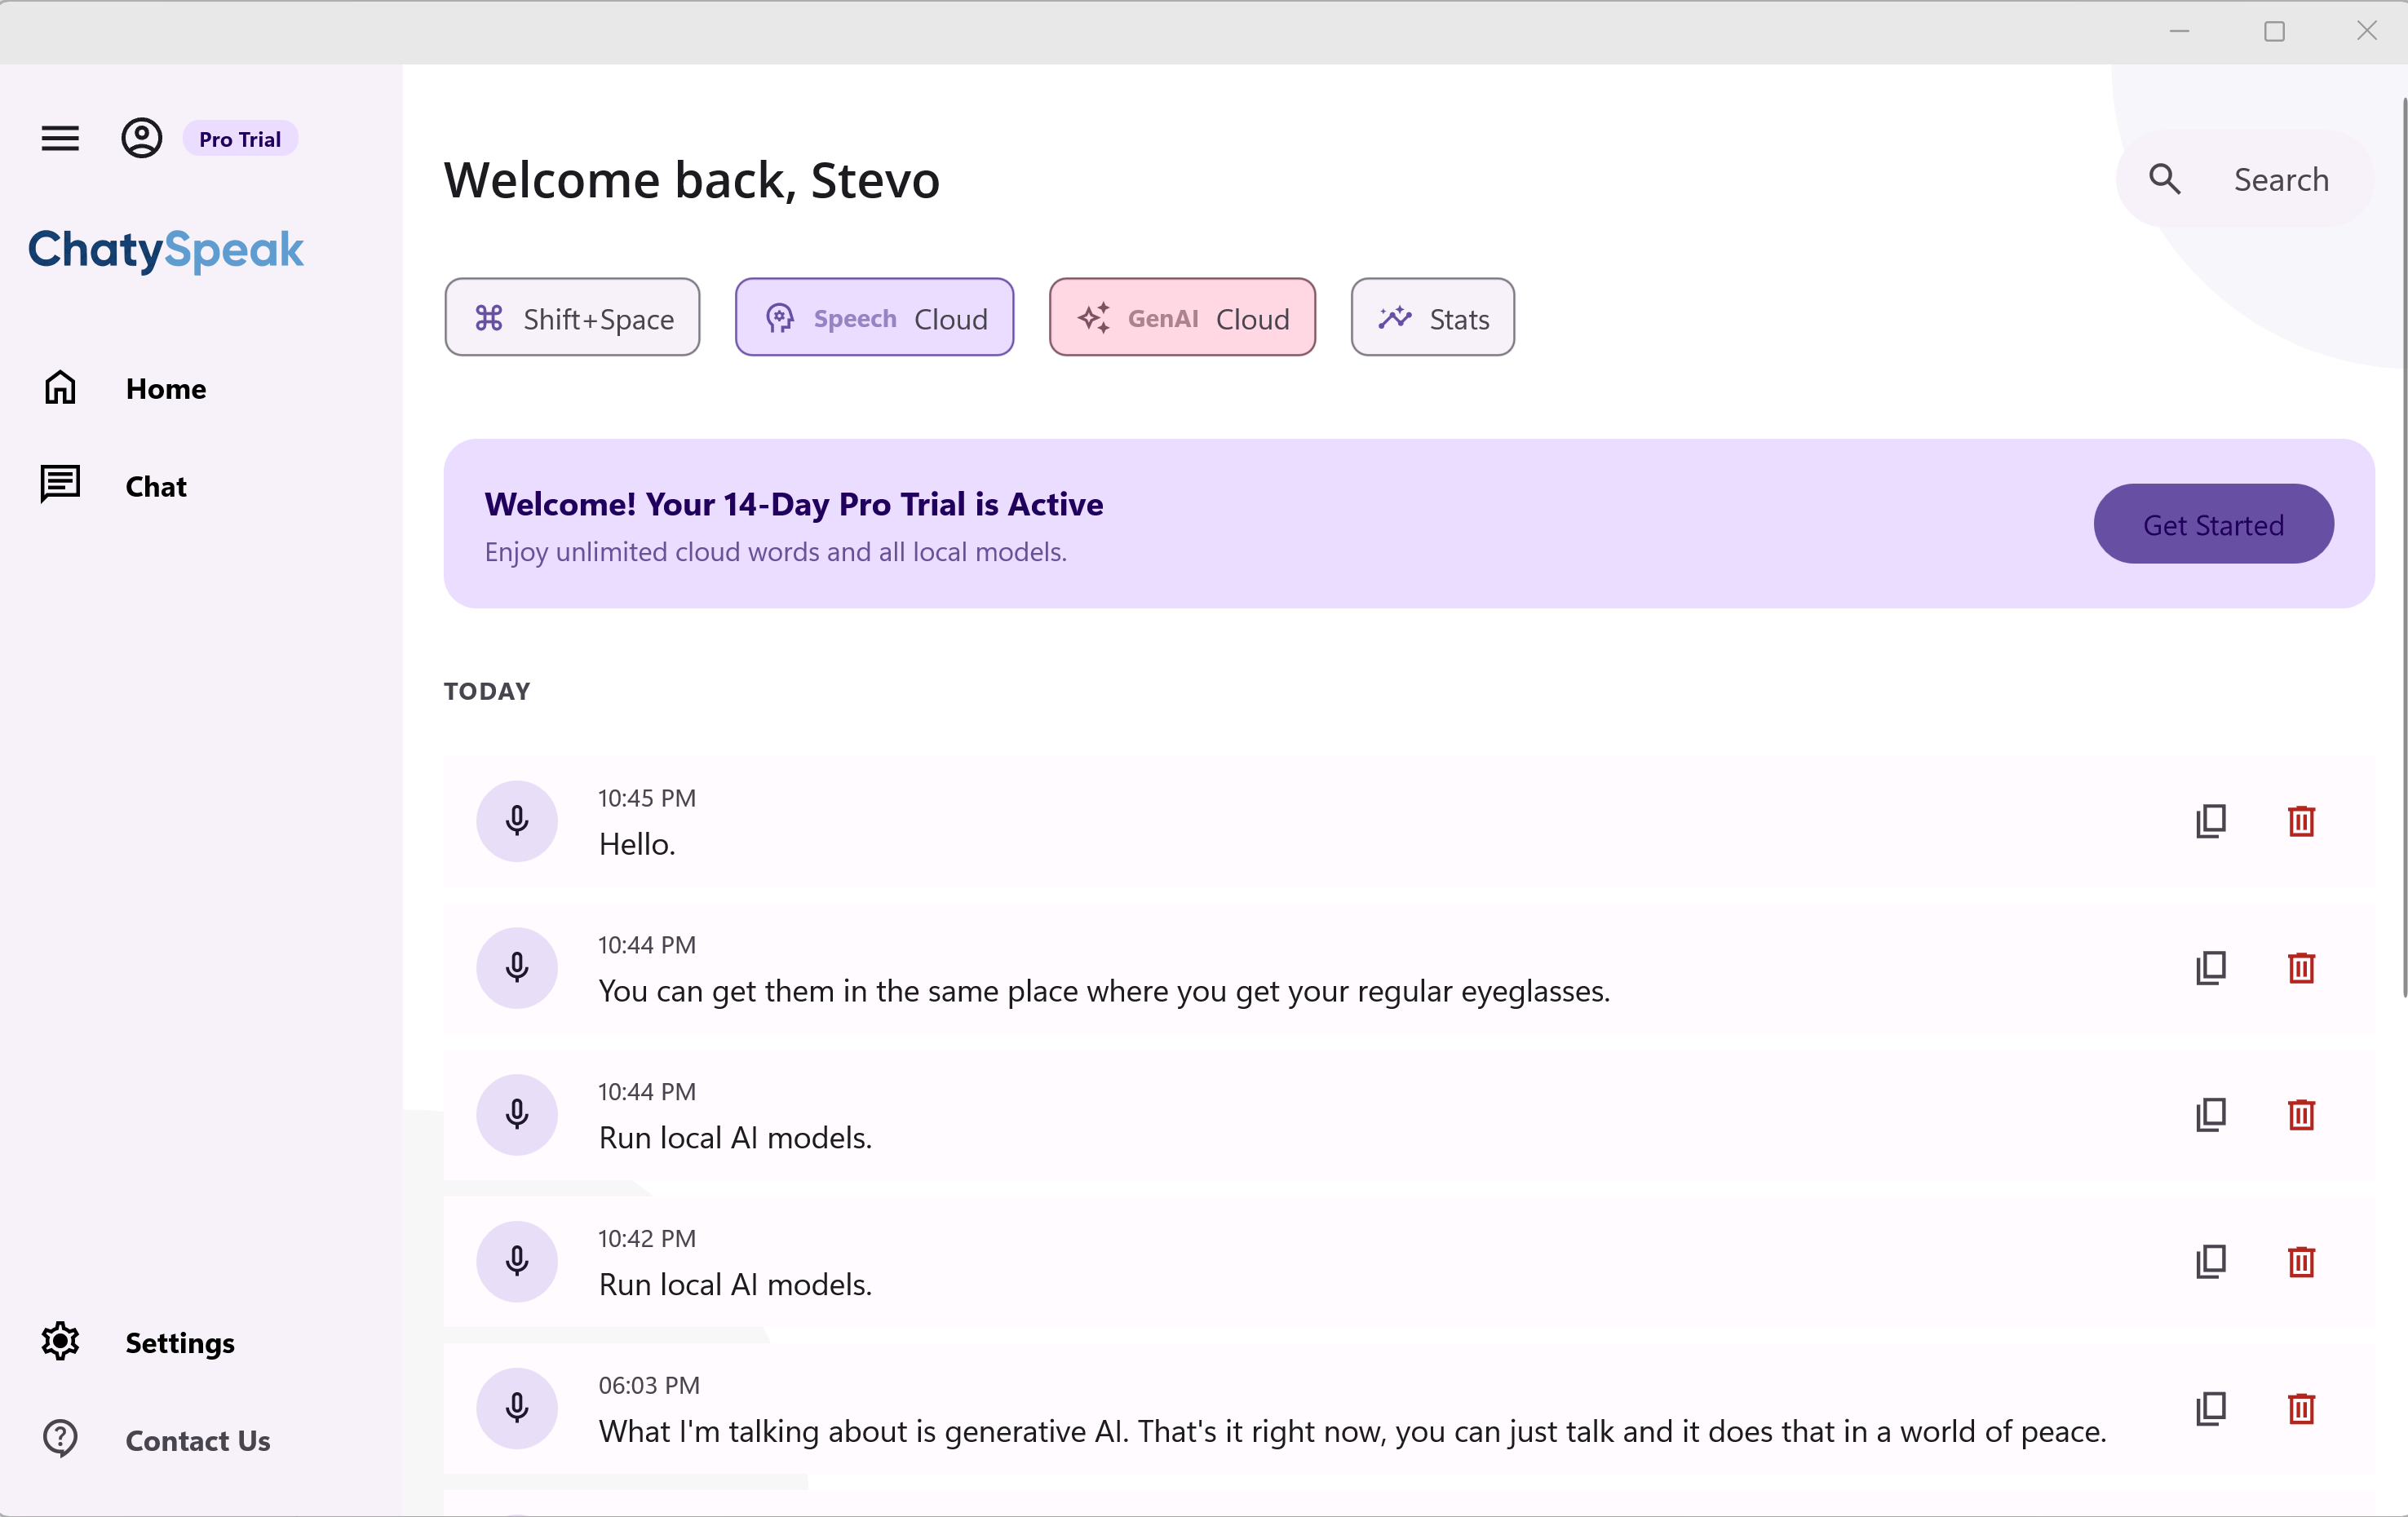Copy the 10:44 PM 'Run local AI models' transcript
Viewport: 2408px width, 1517px height.
[2211, 1114]
